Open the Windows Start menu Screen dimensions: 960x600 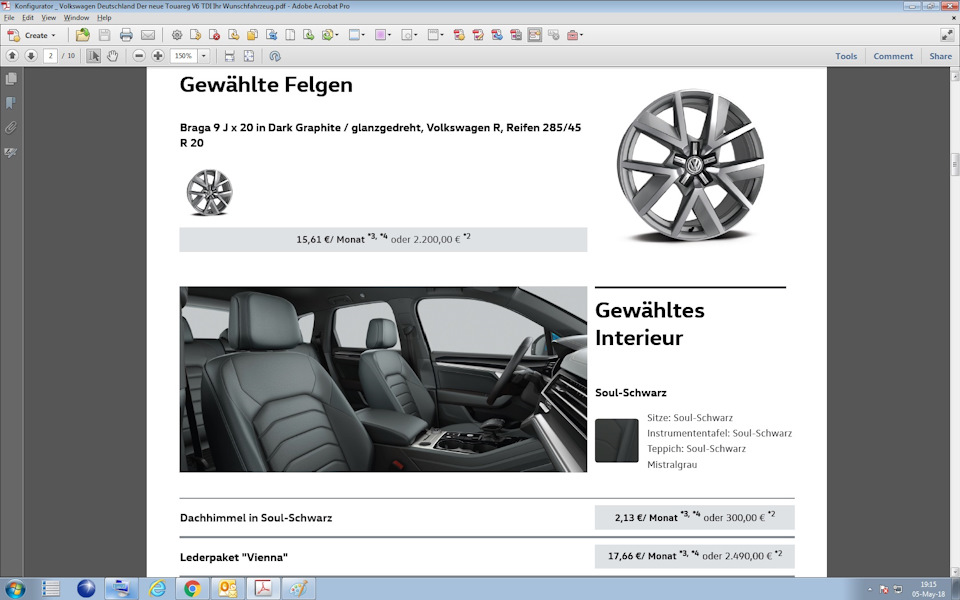click(15, 588)
